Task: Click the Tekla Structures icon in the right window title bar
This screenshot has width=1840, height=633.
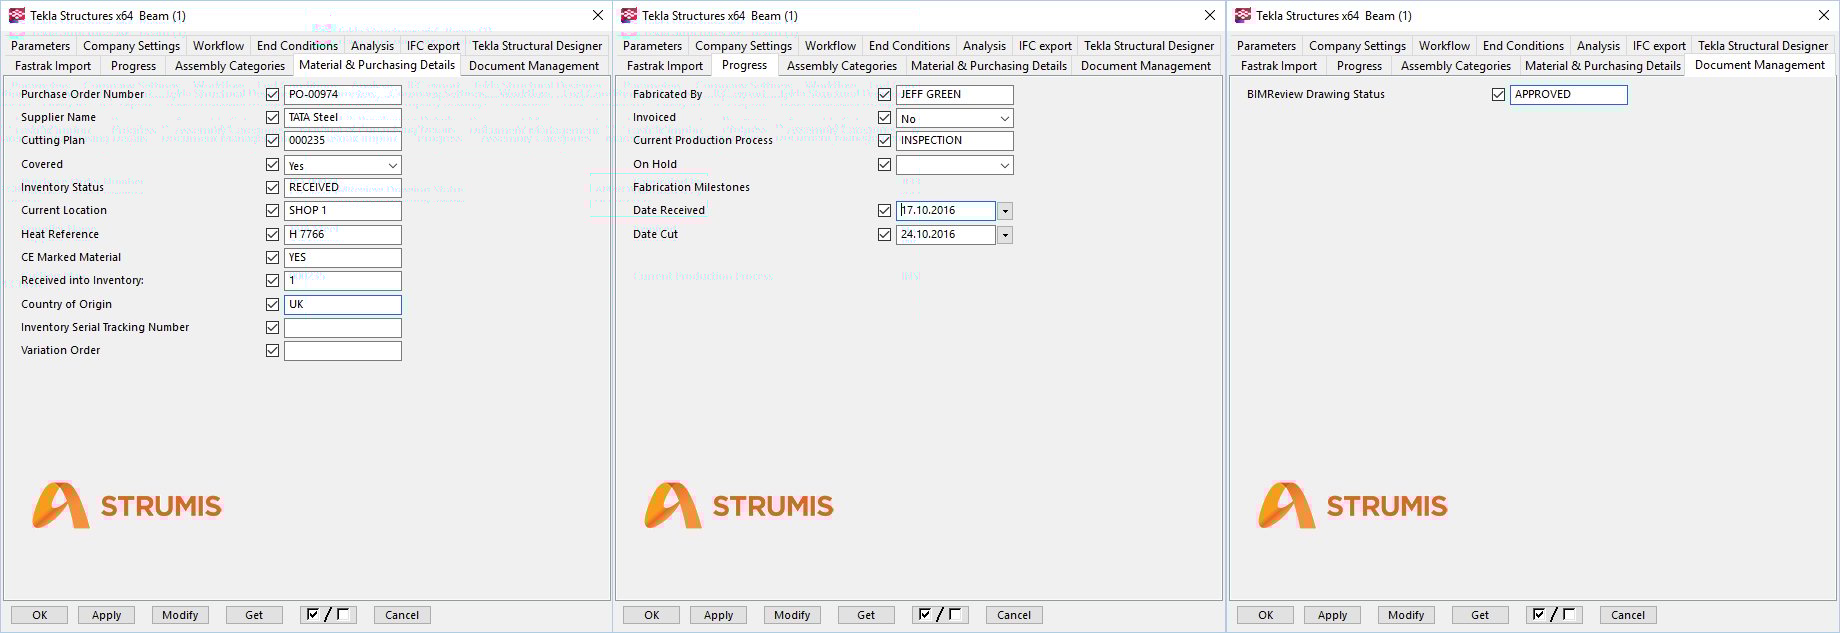Action: coord(1243,15)
